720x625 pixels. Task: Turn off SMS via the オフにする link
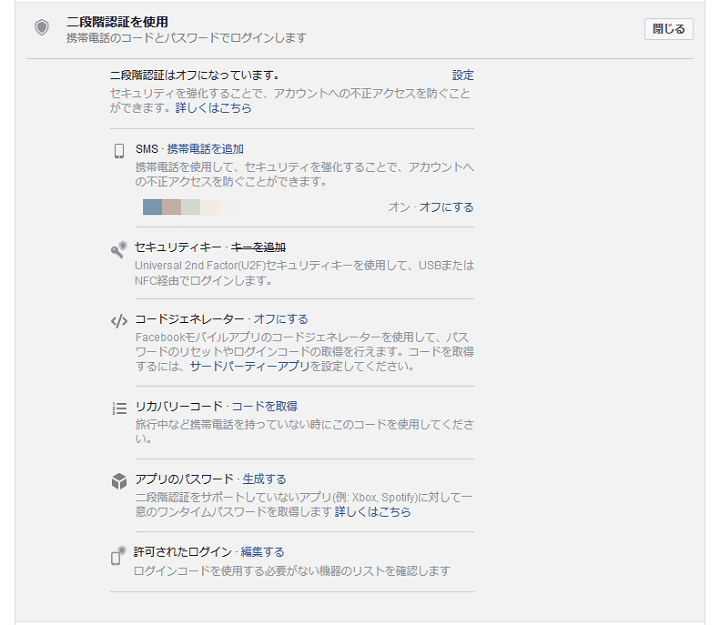(x=446, y=208)
